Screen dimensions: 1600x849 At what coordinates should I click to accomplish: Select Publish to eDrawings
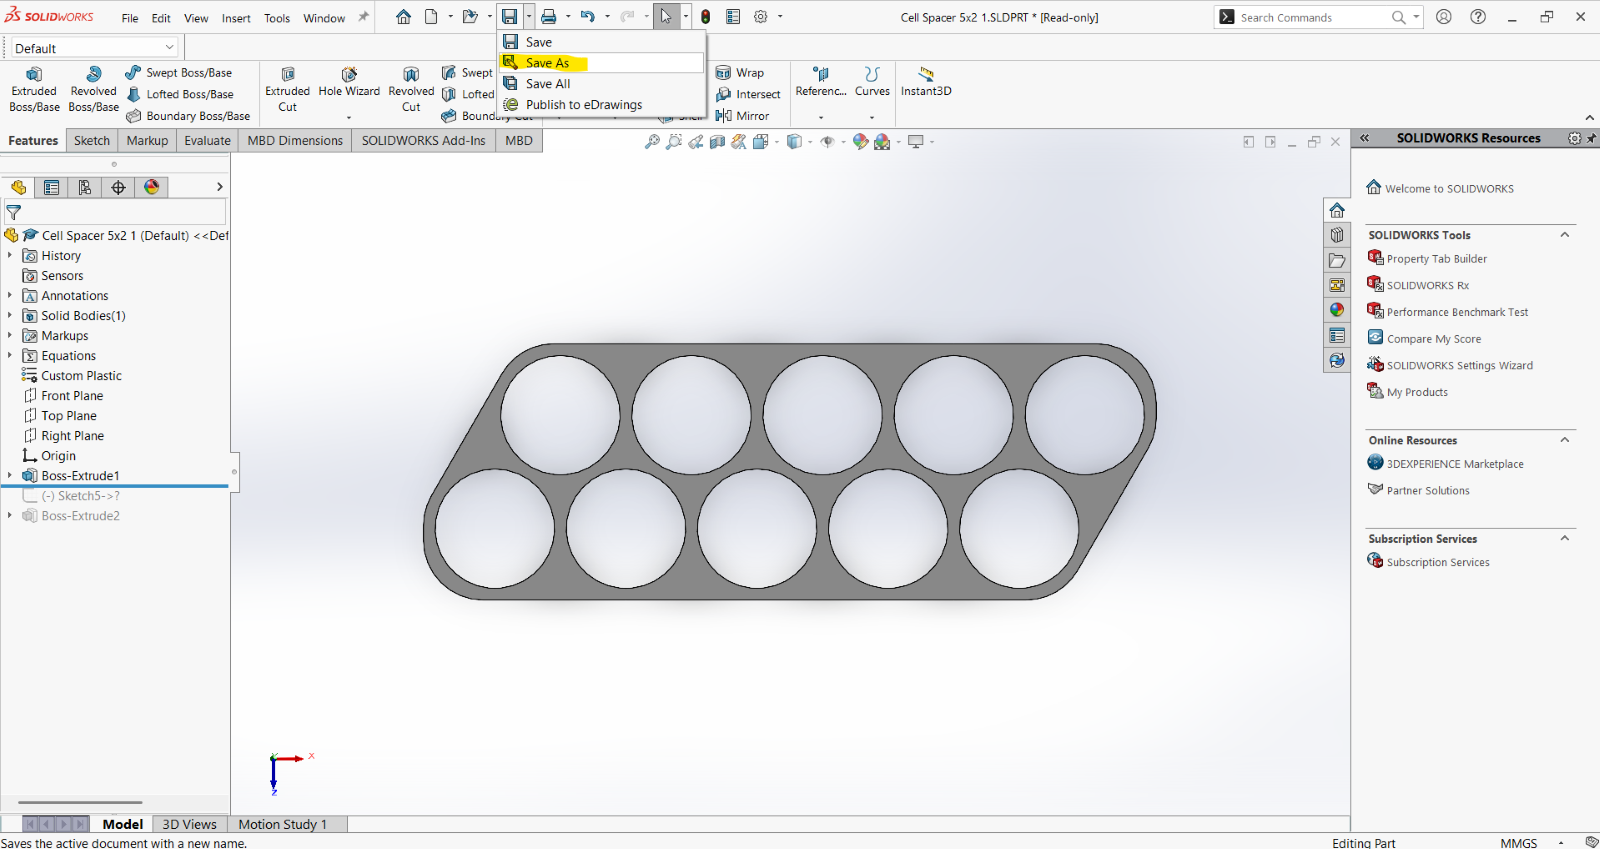tap(602, 105)
